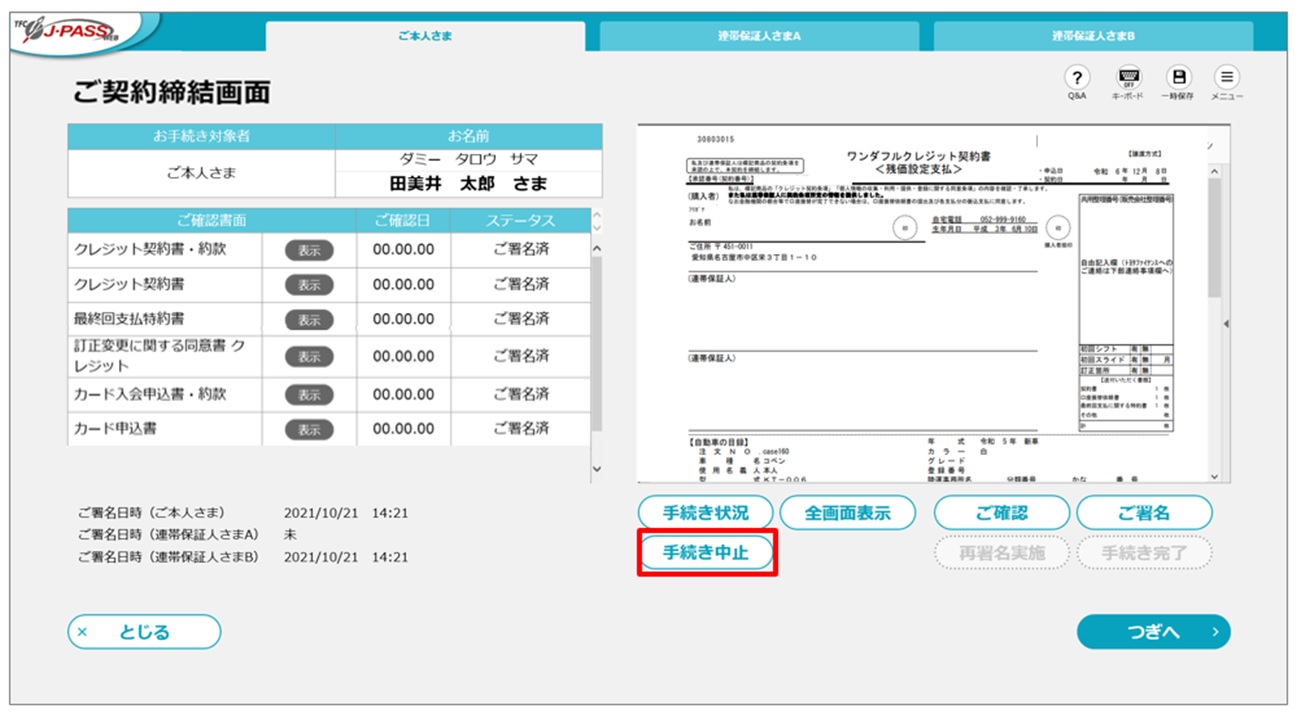Show the クレジット契約書・約款 document
Viewport: 1301px width, 718px height.
pyautogui.click(x=309, y=250)
